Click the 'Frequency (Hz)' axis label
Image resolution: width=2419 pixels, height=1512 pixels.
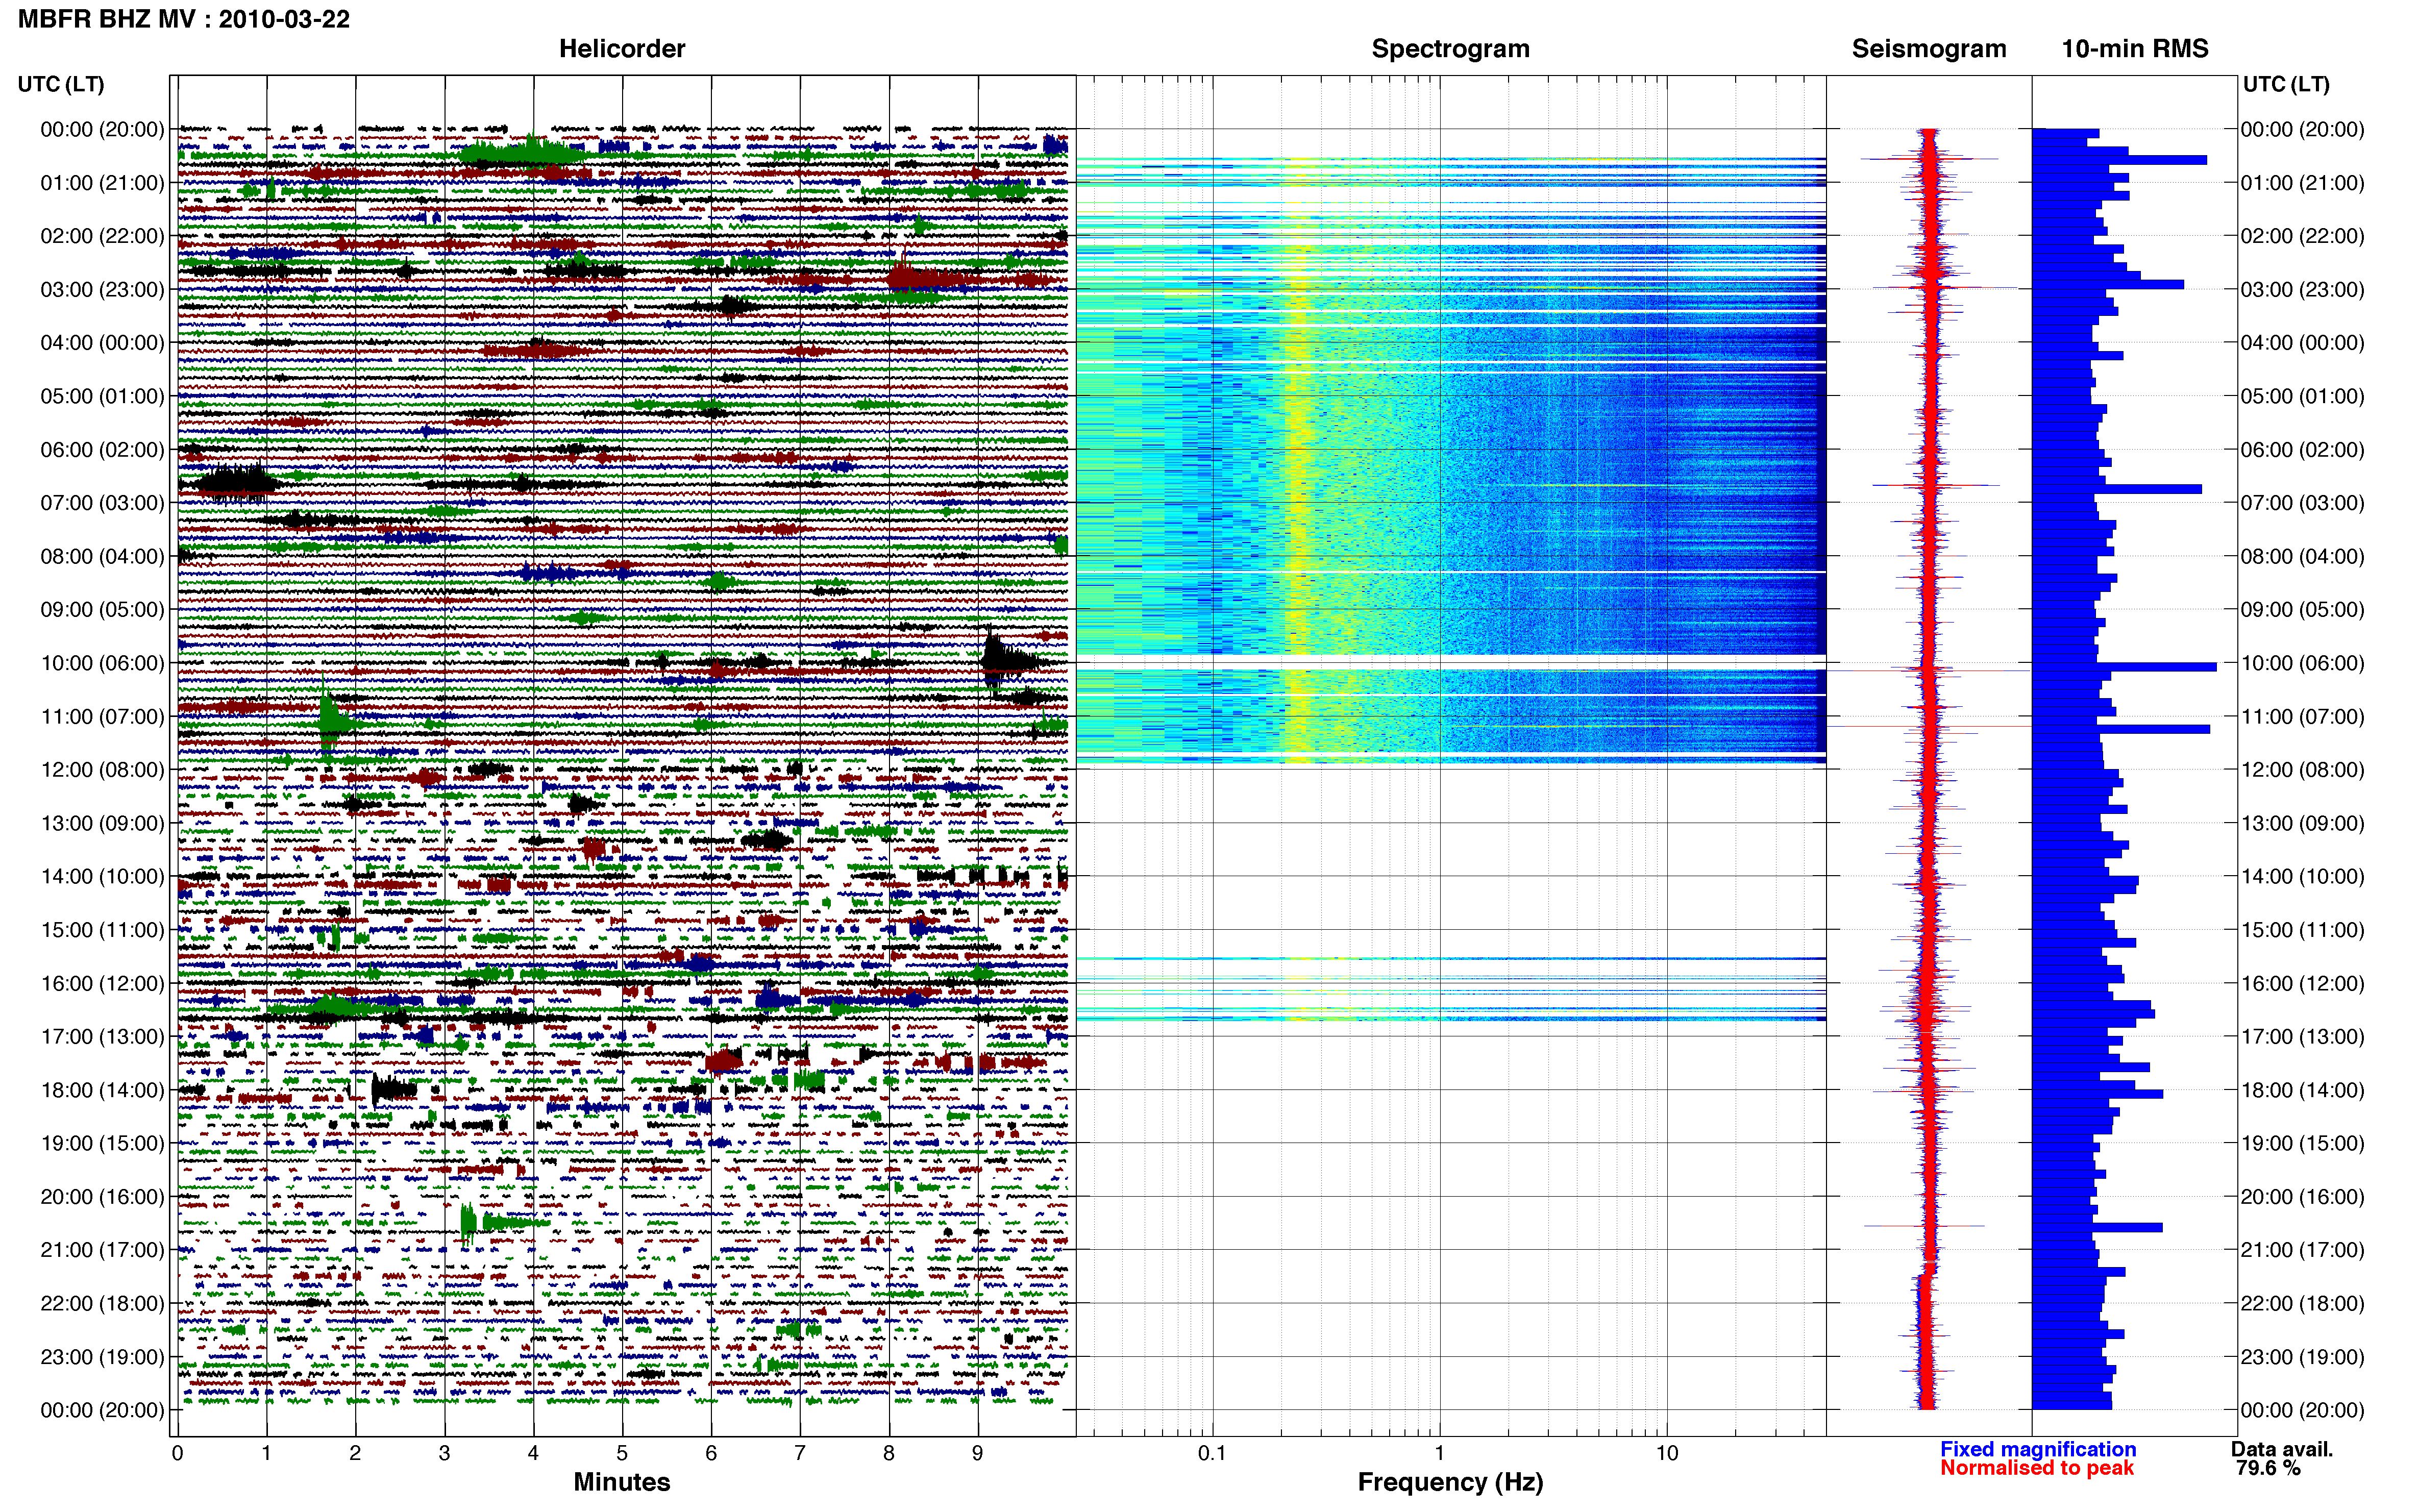click(1450, 1482)
